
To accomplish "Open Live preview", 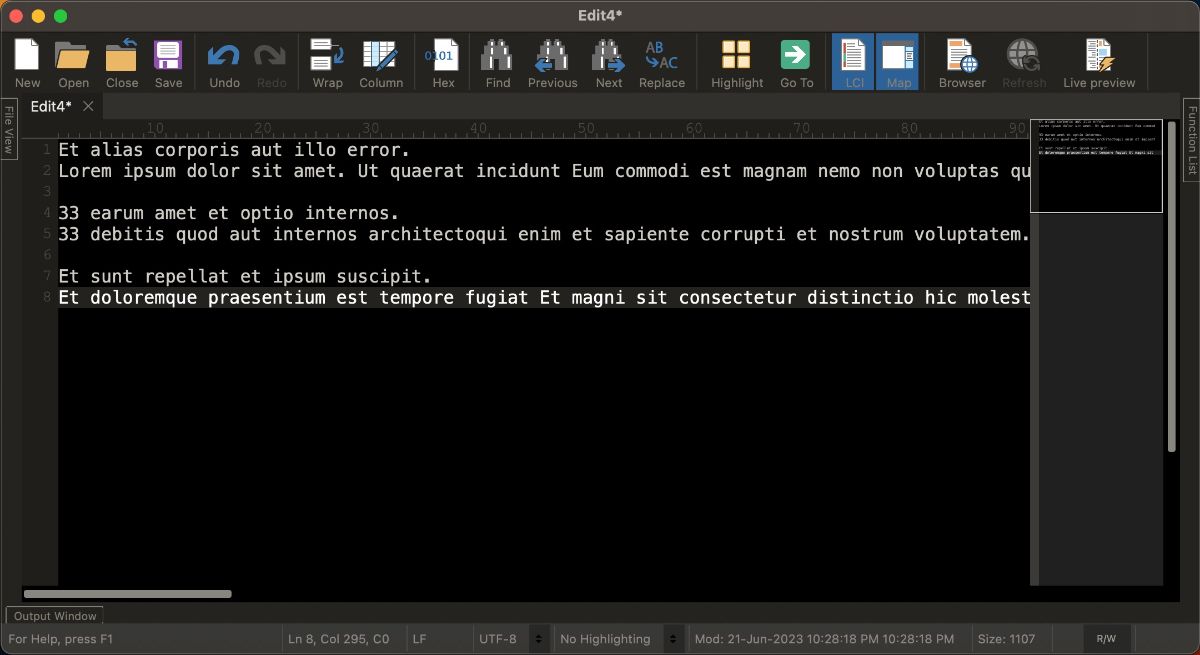I will pos(1099,62).
